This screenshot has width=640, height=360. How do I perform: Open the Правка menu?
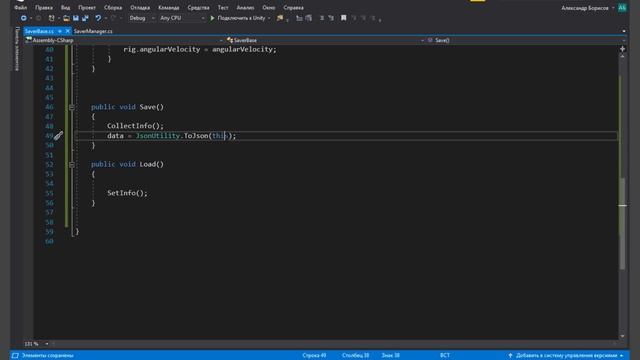point(44,8)
